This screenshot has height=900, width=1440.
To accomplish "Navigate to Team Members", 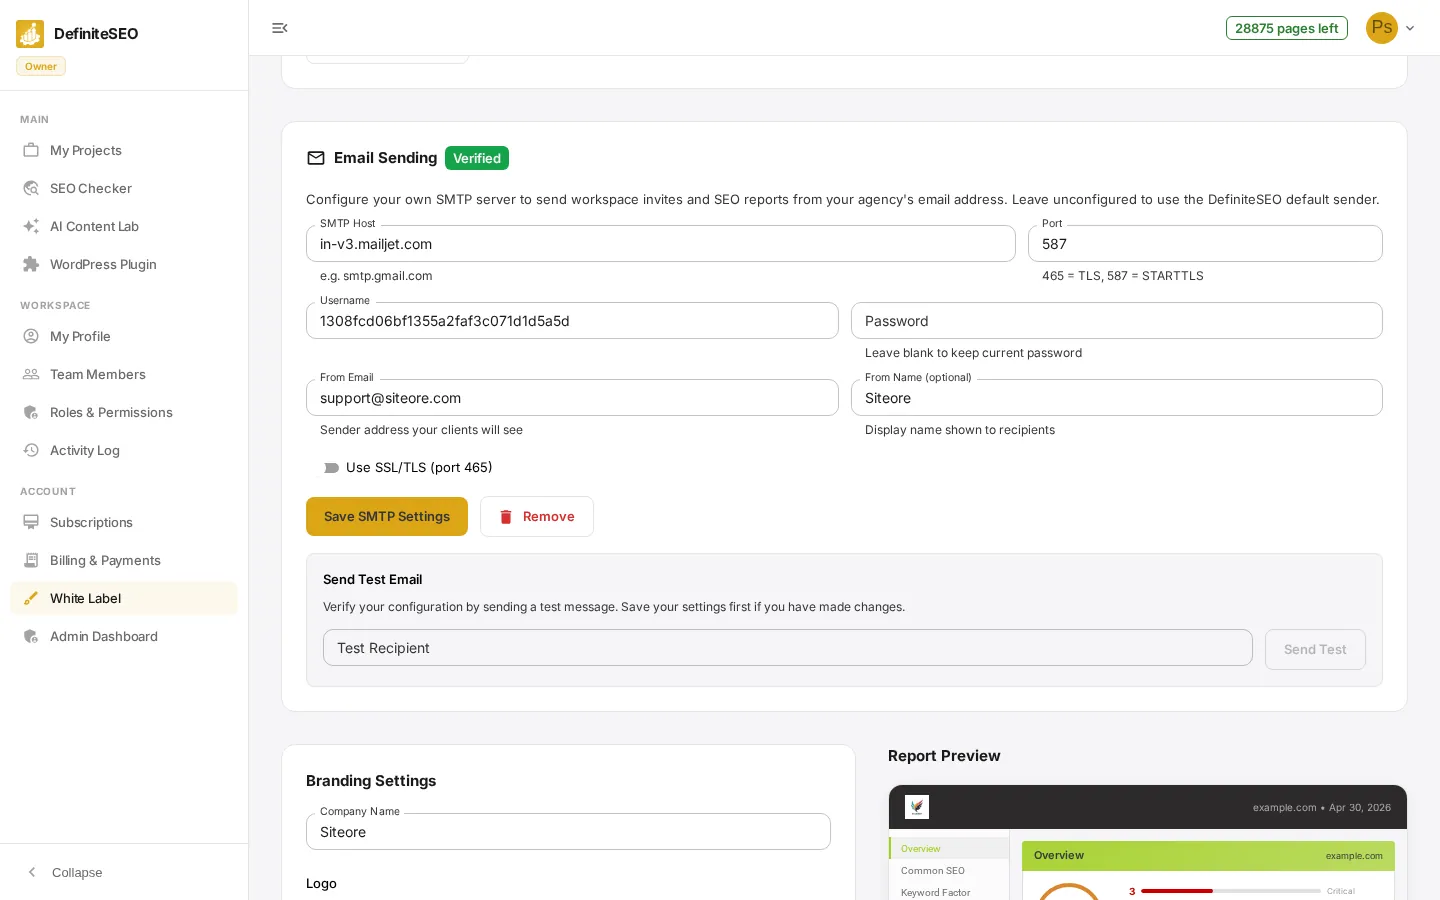I will click(x=124, y=374).
